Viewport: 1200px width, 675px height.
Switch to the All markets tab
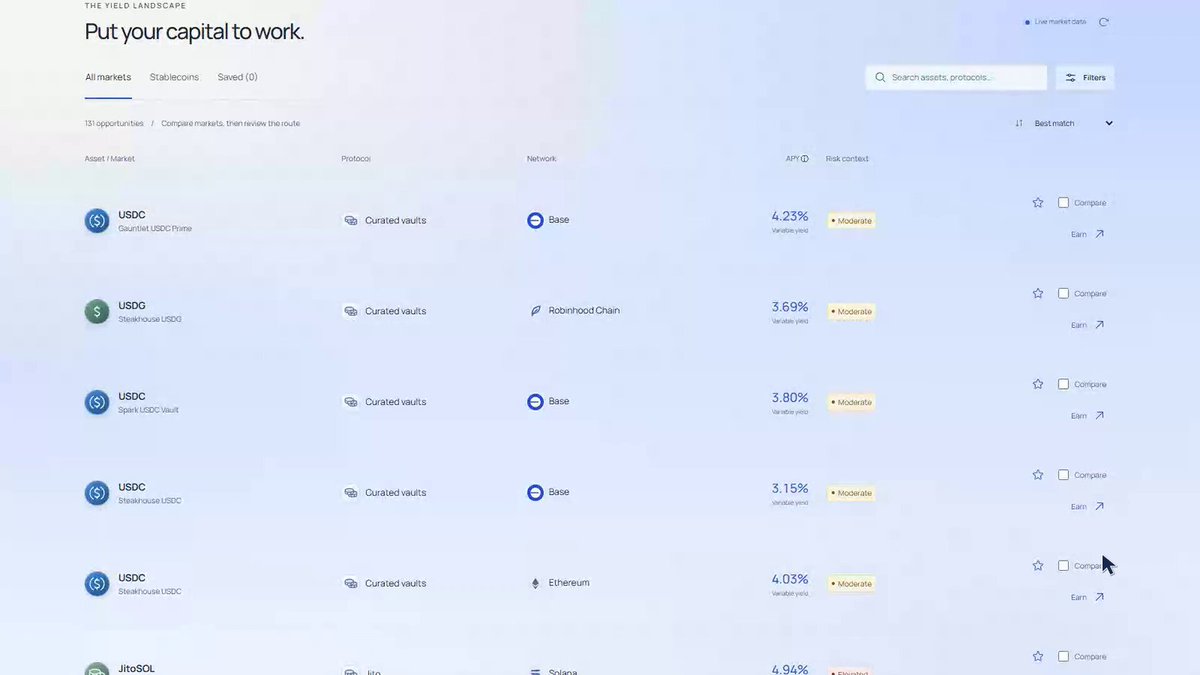tap(108, 77)
